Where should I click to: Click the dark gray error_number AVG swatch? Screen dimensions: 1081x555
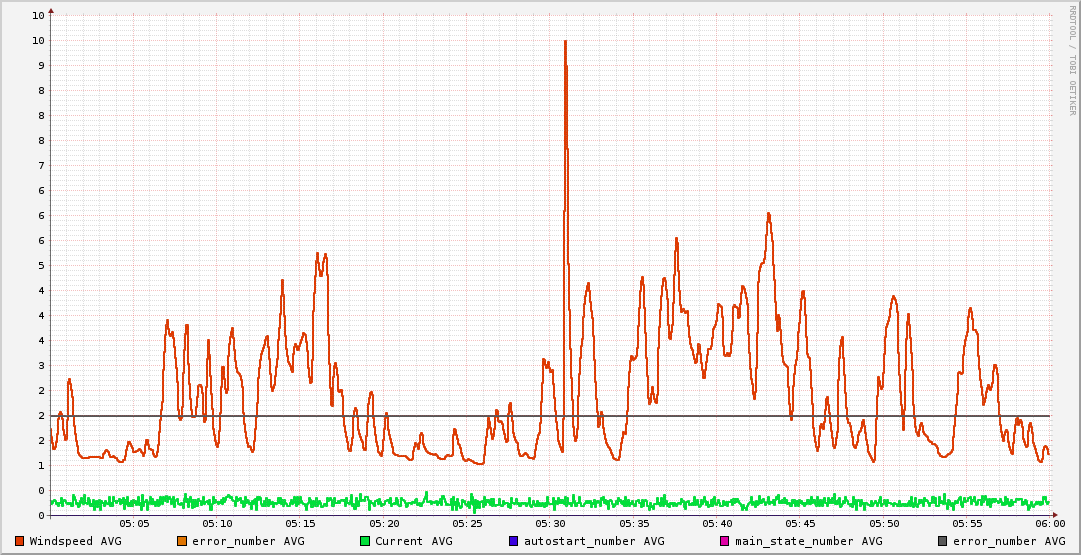coord(942,541)
